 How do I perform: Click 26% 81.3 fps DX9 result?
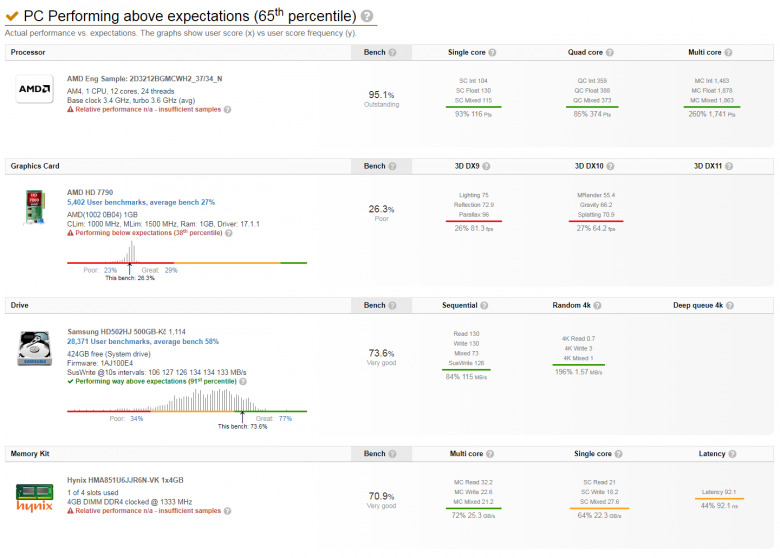[x=474, y=228]
